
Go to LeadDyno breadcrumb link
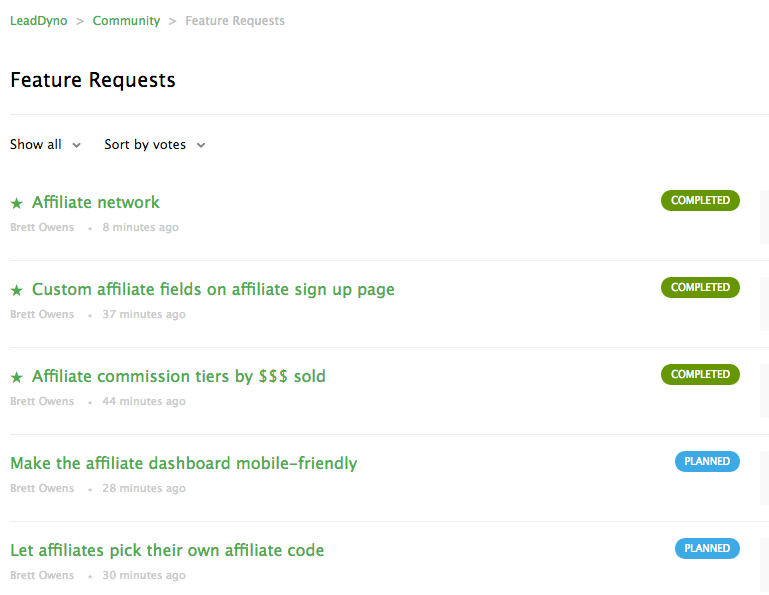[39, 21]
